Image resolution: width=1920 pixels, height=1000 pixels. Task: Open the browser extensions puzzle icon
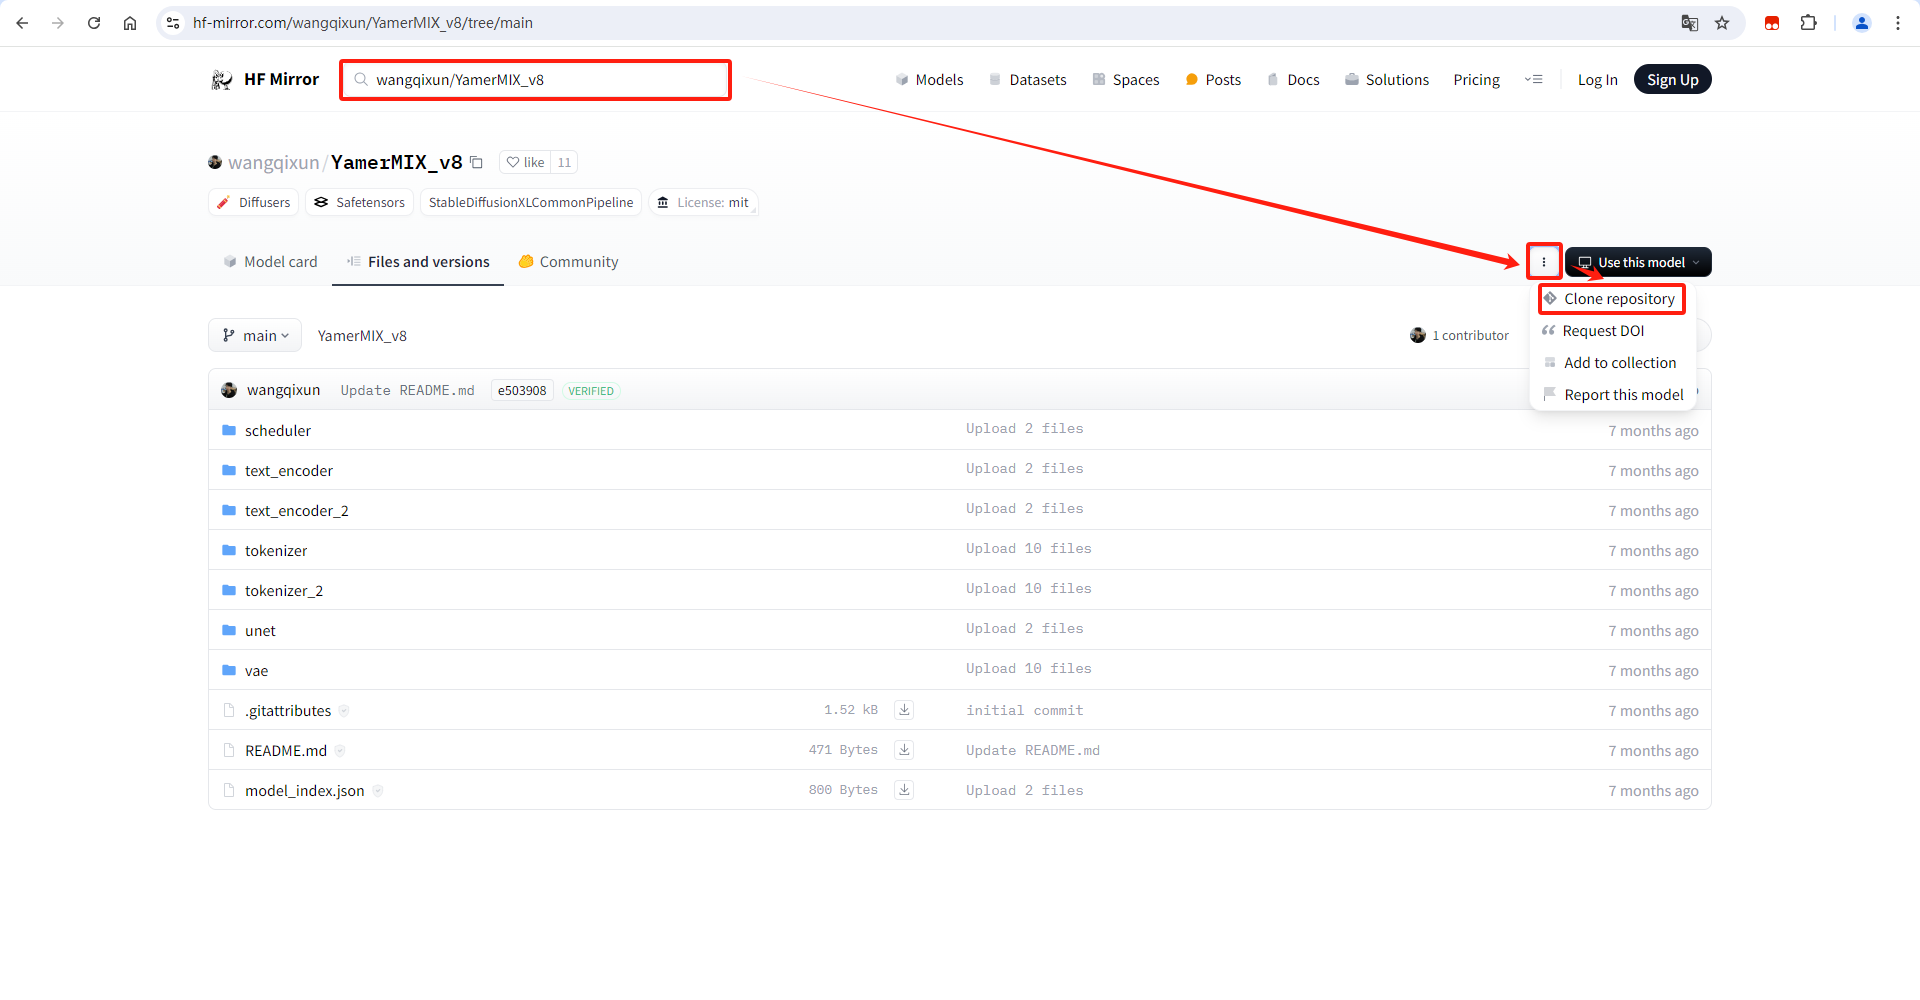(x=1808, y=23)
